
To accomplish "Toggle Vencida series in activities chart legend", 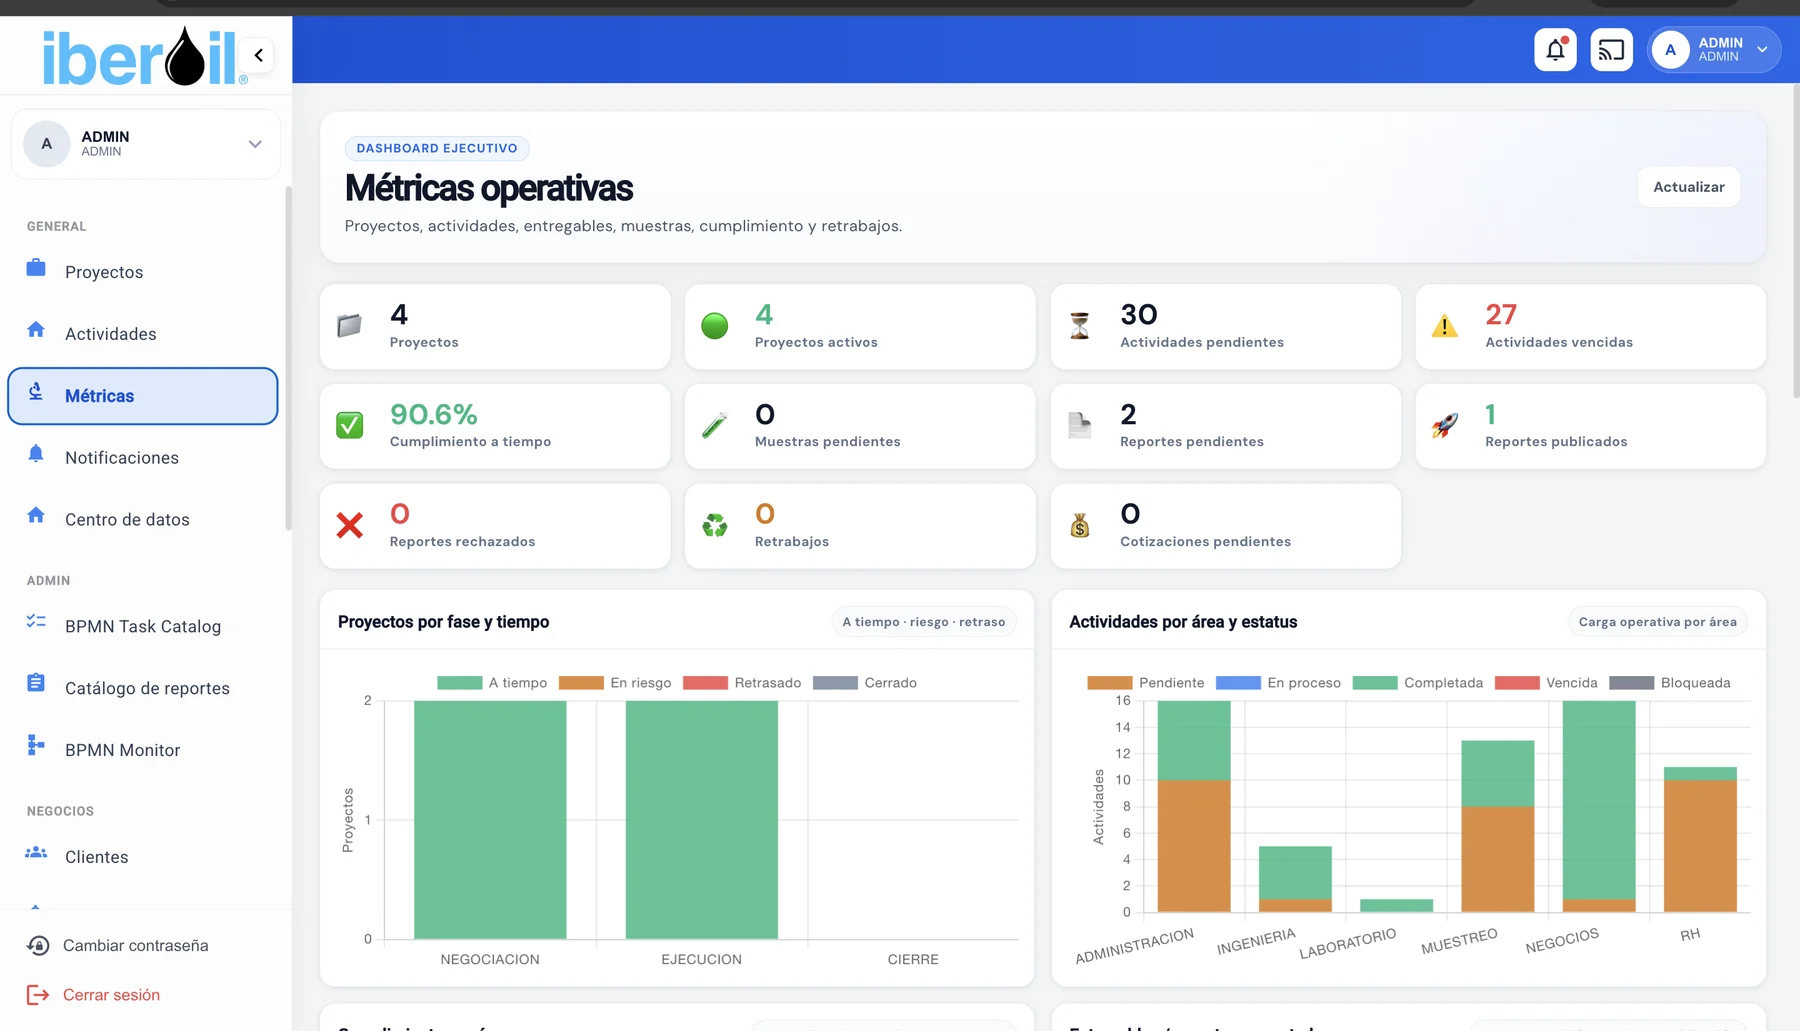I will click(x=1546, y=683).
